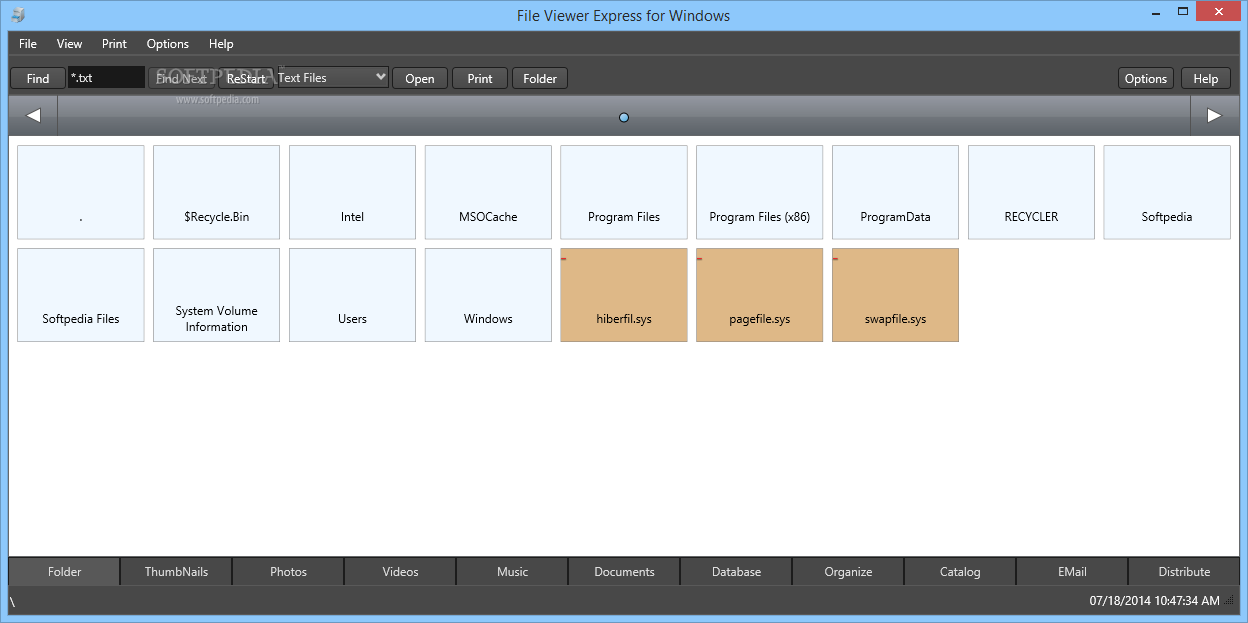The height and width of the screenshot is (623, 1248).
Task: Switch to the Music tab
Action: (512, 572)
